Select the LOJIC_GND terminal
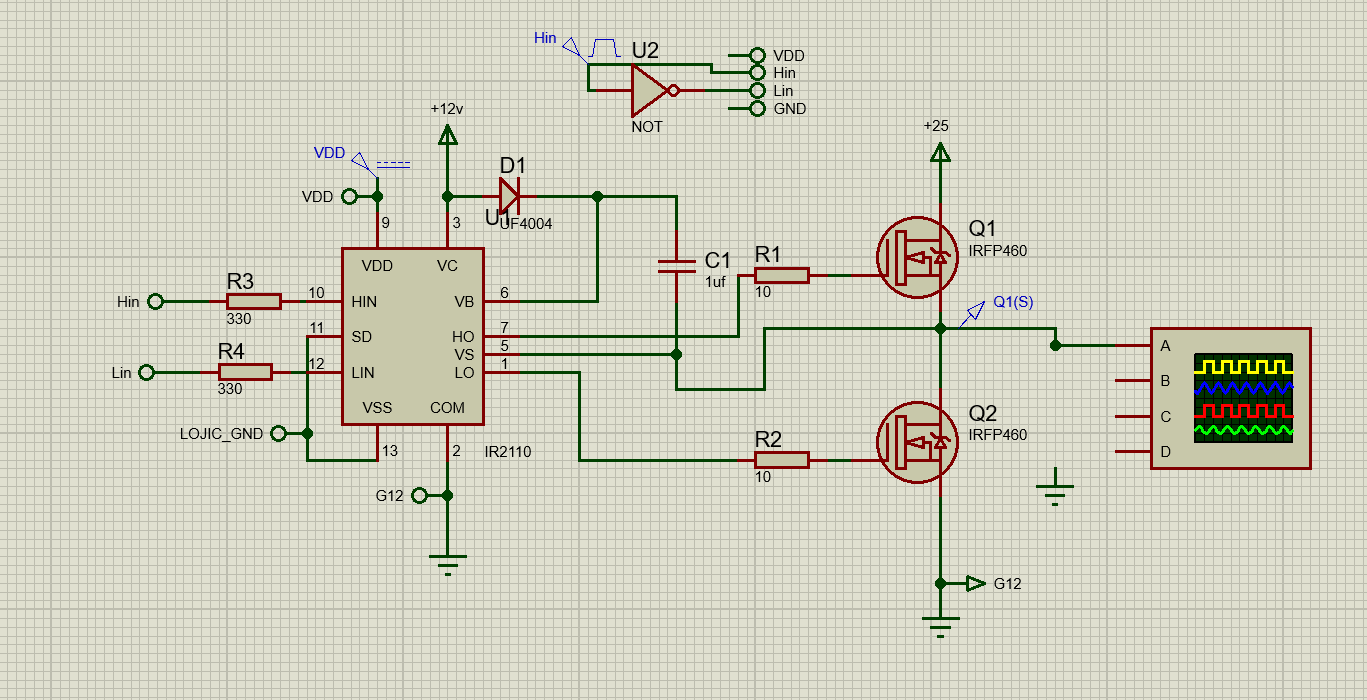Viewport: 1367px width, 700px height. 279,433
